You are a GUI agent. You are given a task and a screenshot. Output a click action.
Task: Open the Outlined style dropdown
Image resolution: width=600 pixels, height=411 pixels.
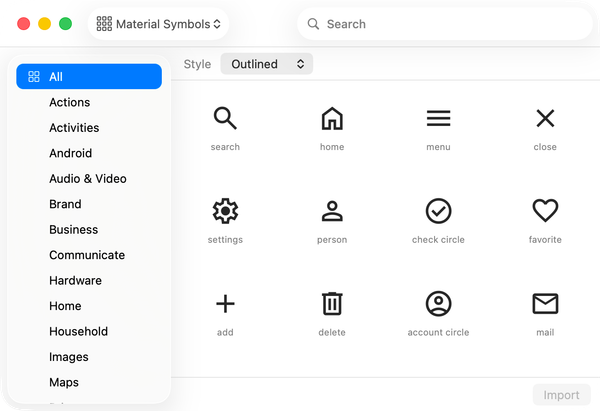[267, 64]
